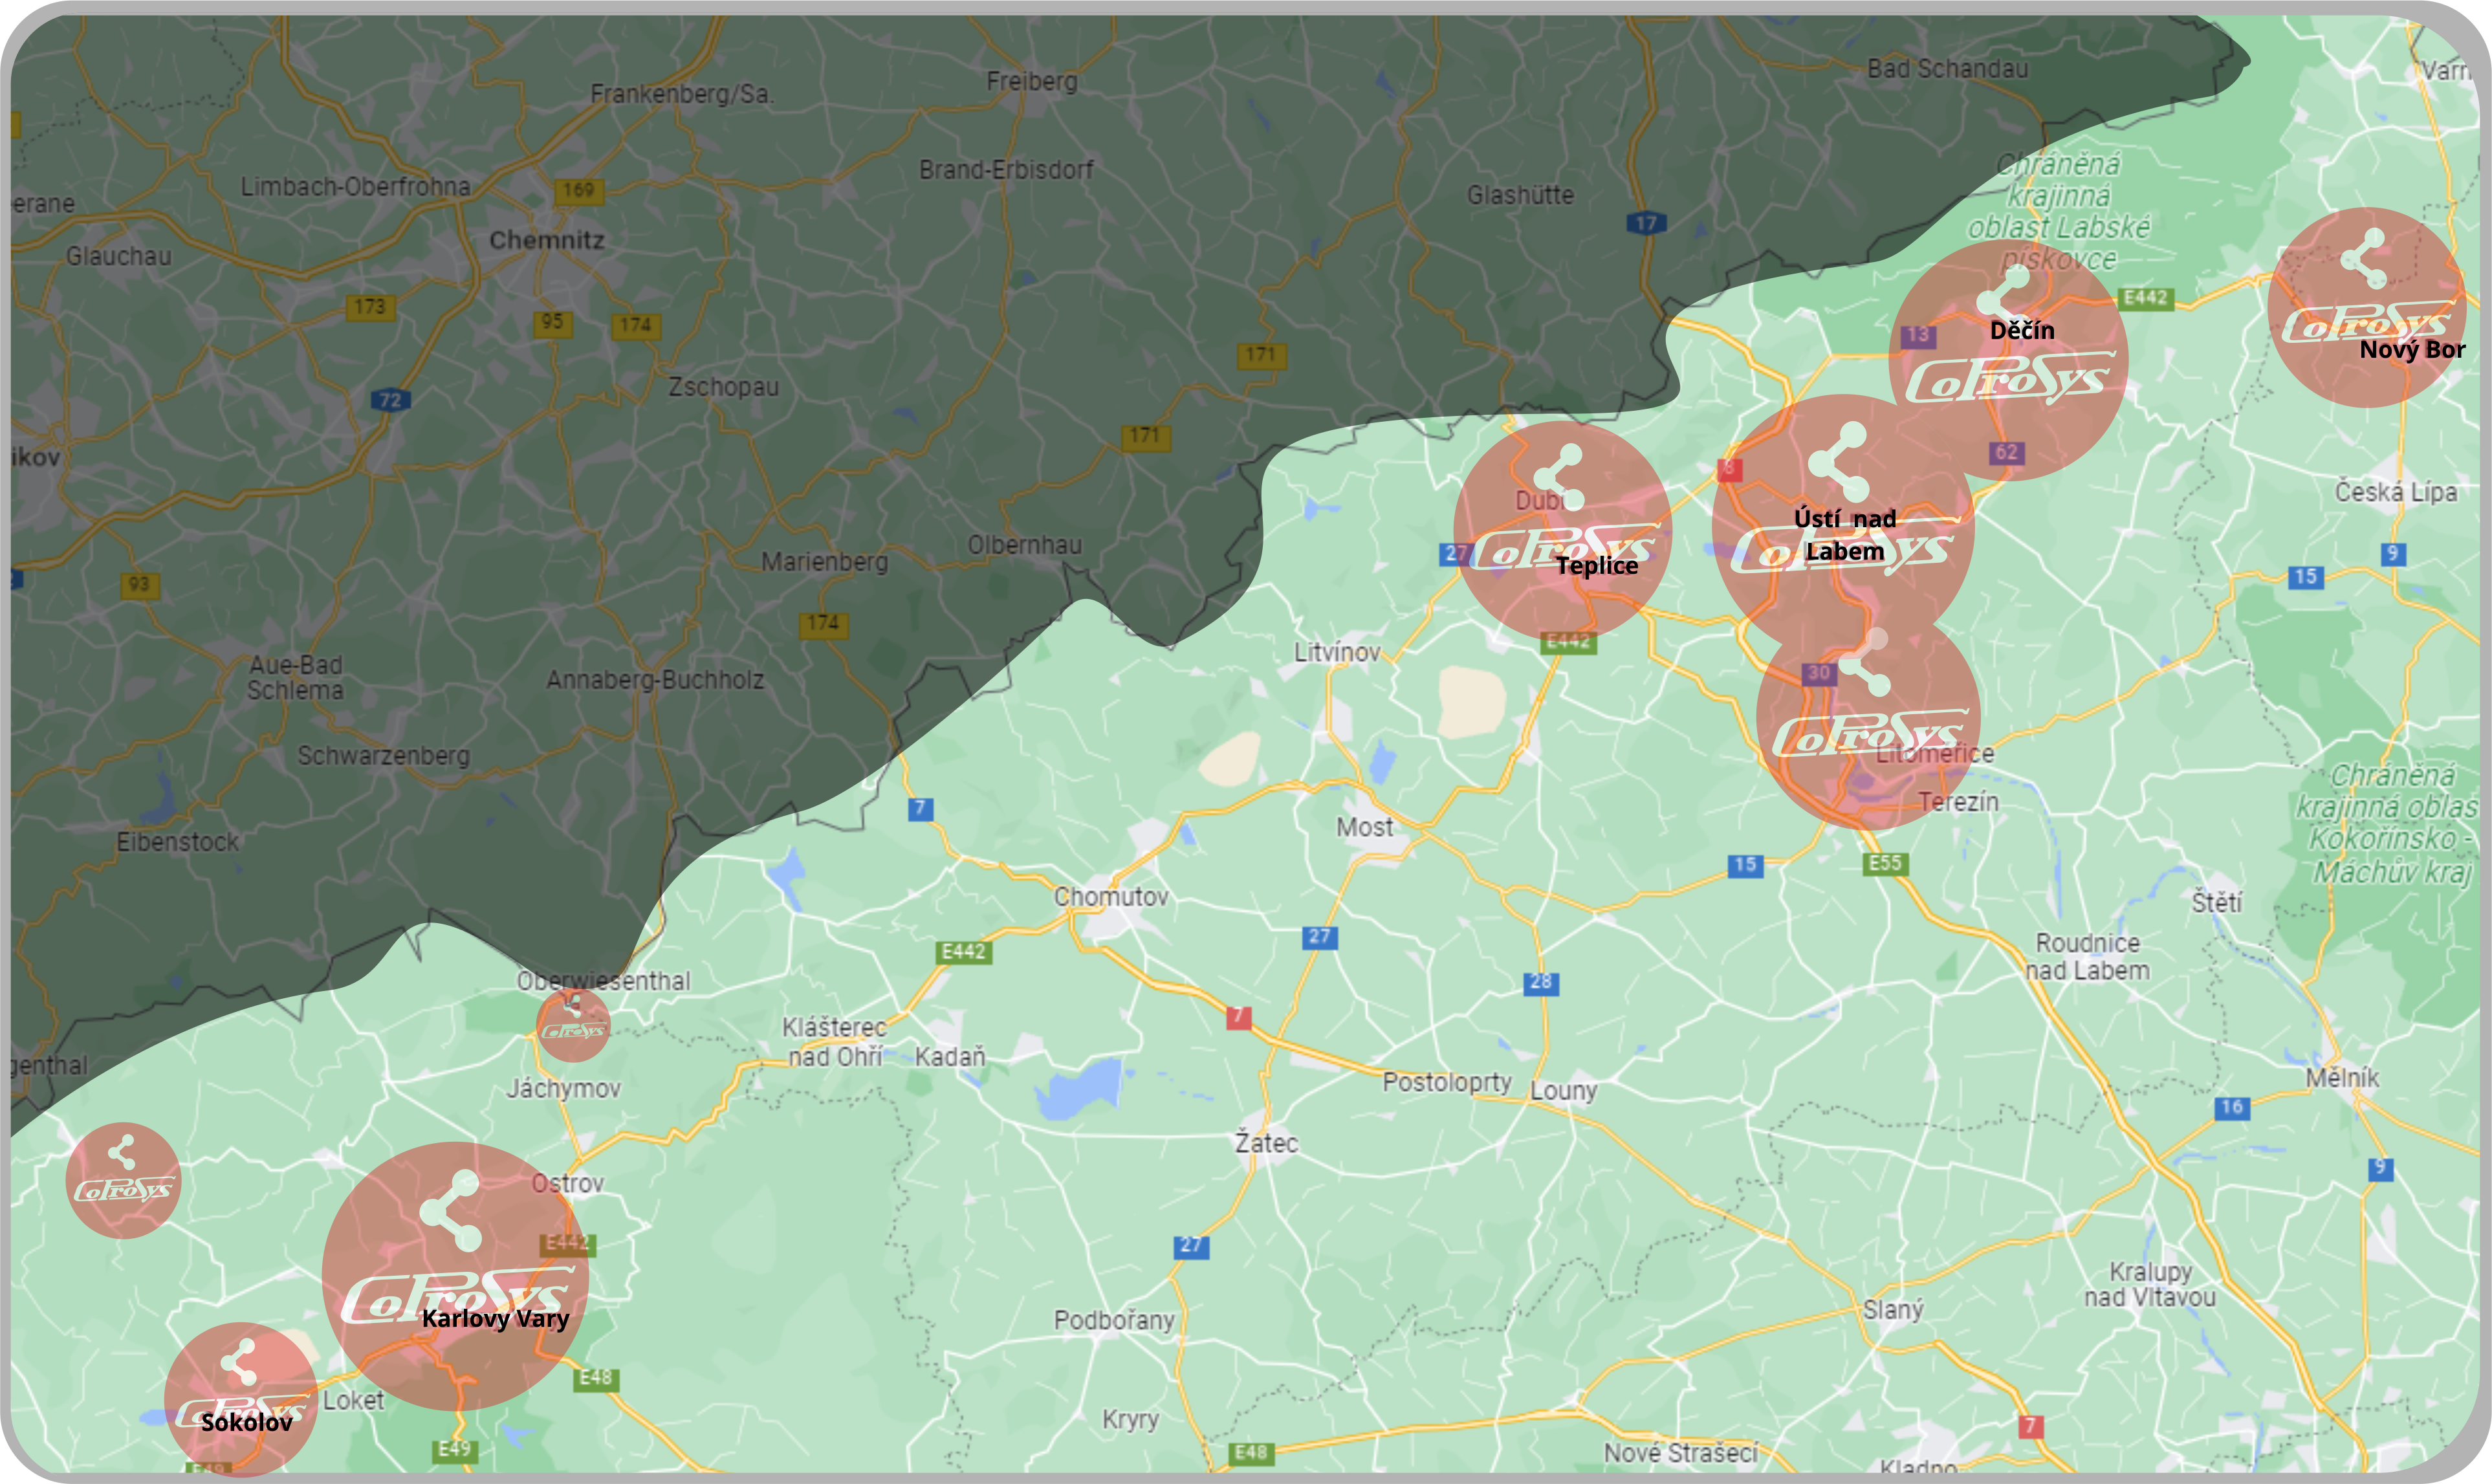
Task: Click the Louny town label
Action: click(x=1564, y=1090)
